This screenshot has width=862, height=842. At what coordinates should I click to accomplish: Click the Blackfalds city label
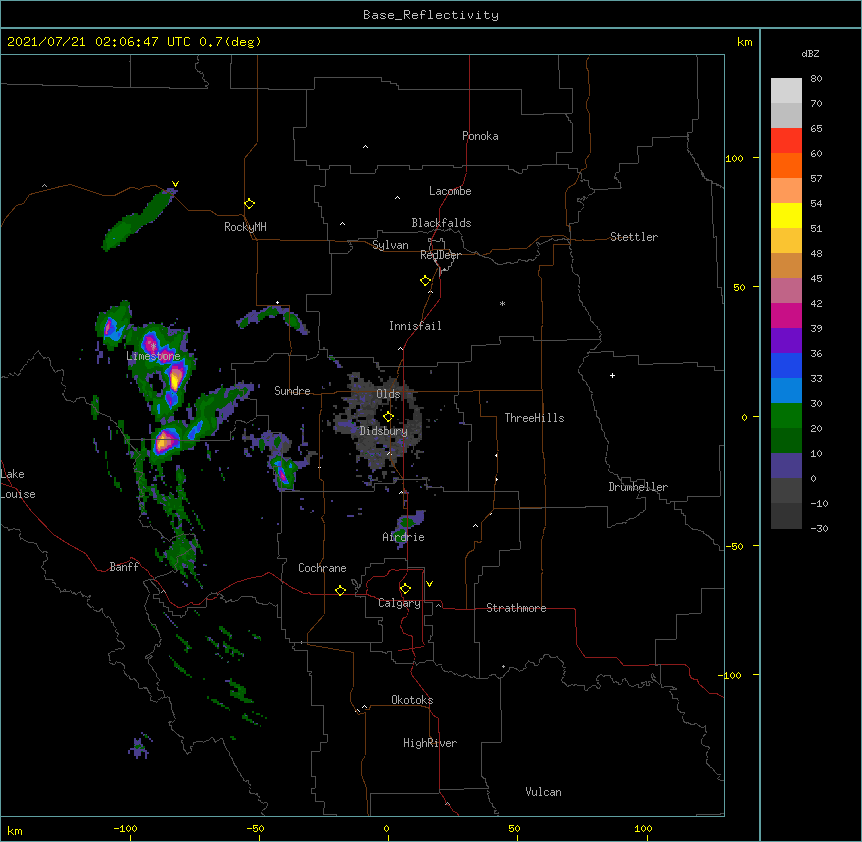(x=441, y=223)
